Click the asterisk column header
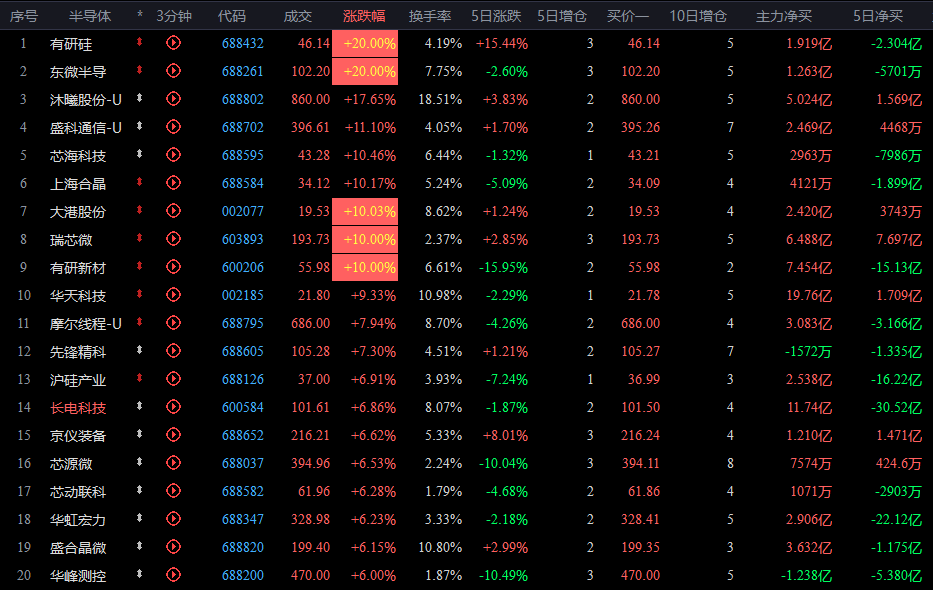Viewport: 933px width, 590px height. [140, 15]
